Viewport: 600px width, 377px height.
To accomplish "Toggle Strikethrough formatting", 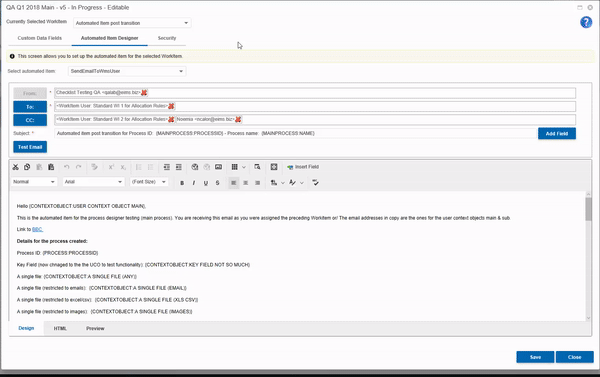I will [217, 183].
